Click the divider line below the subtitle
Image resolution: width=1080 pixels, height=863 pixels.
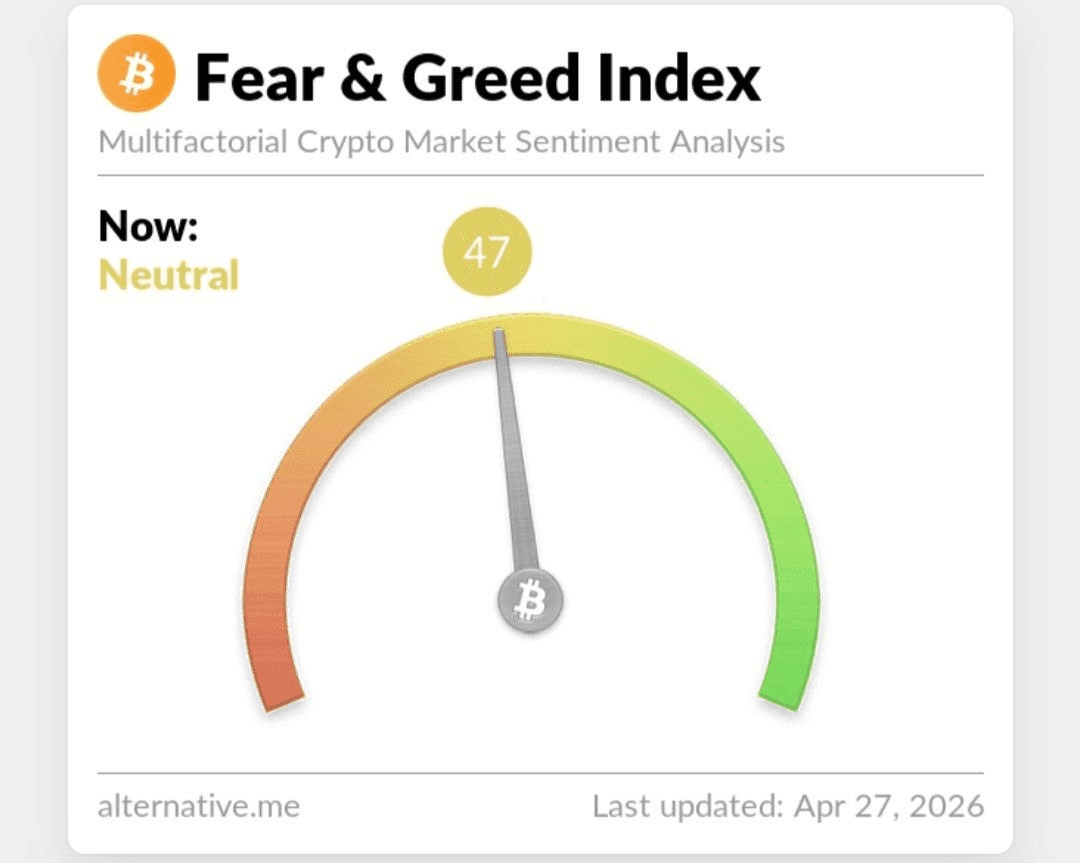(540, 175)
